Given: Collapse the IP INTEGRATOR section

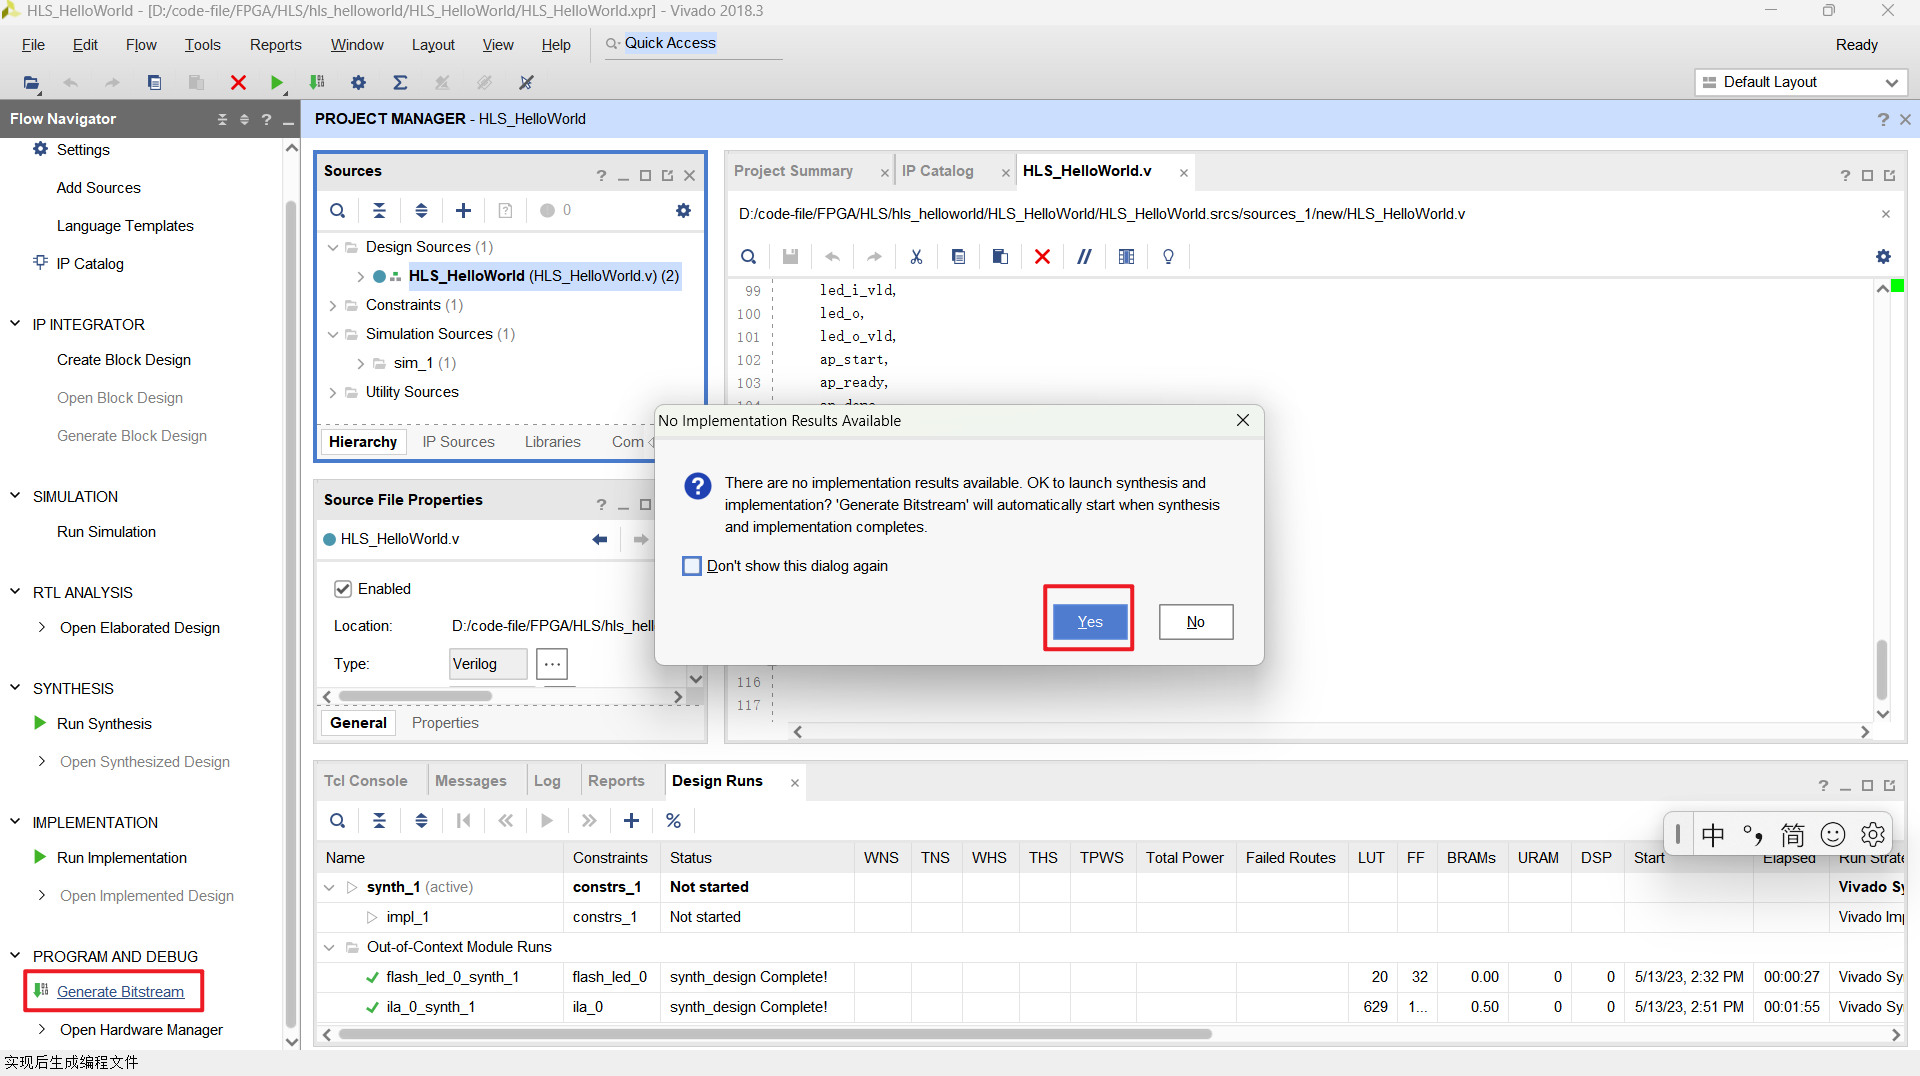Looking at the screenshot, I should click(15, 324).
